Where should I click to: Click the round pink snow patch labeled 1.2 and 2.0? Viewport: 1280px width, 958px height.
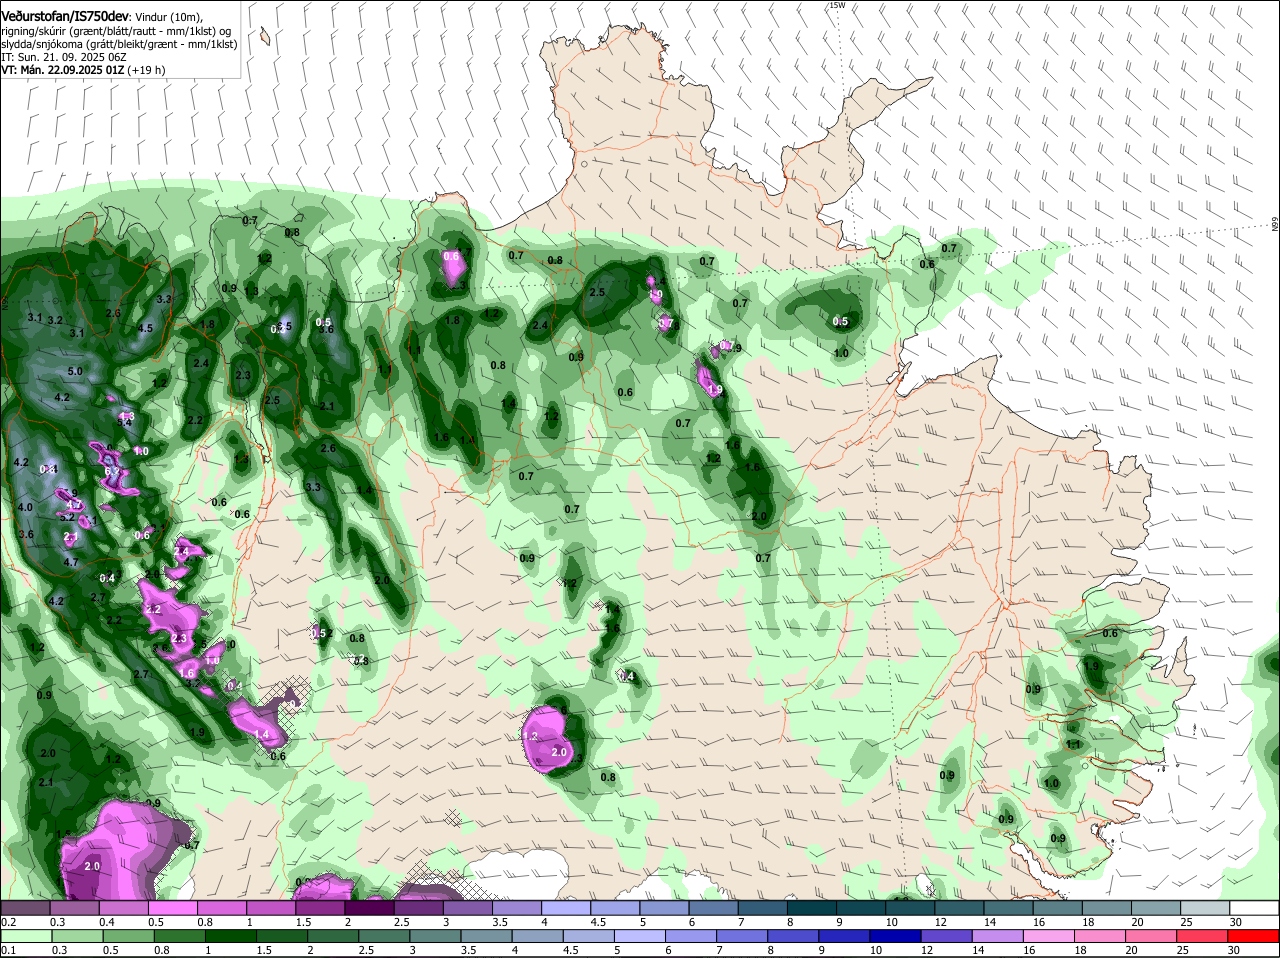point(546,739)
